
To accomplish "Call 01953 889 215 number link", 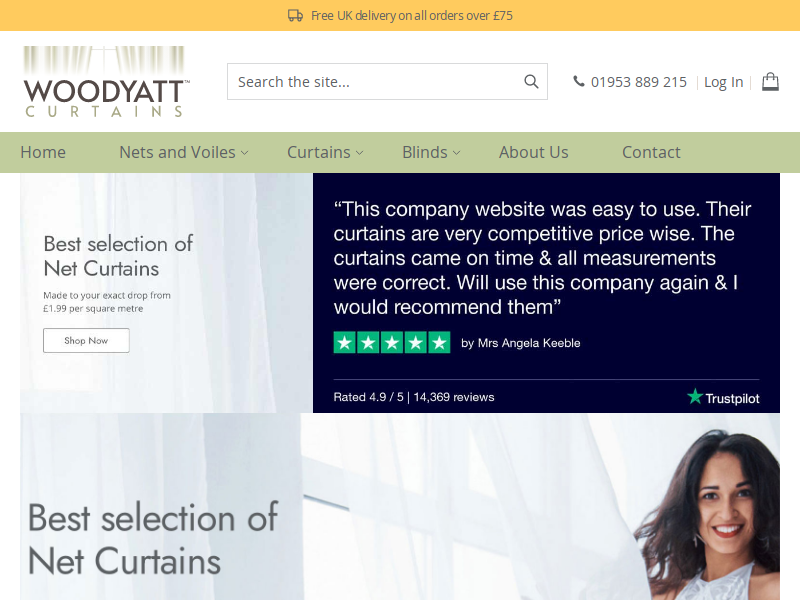I will pos(639,82).
